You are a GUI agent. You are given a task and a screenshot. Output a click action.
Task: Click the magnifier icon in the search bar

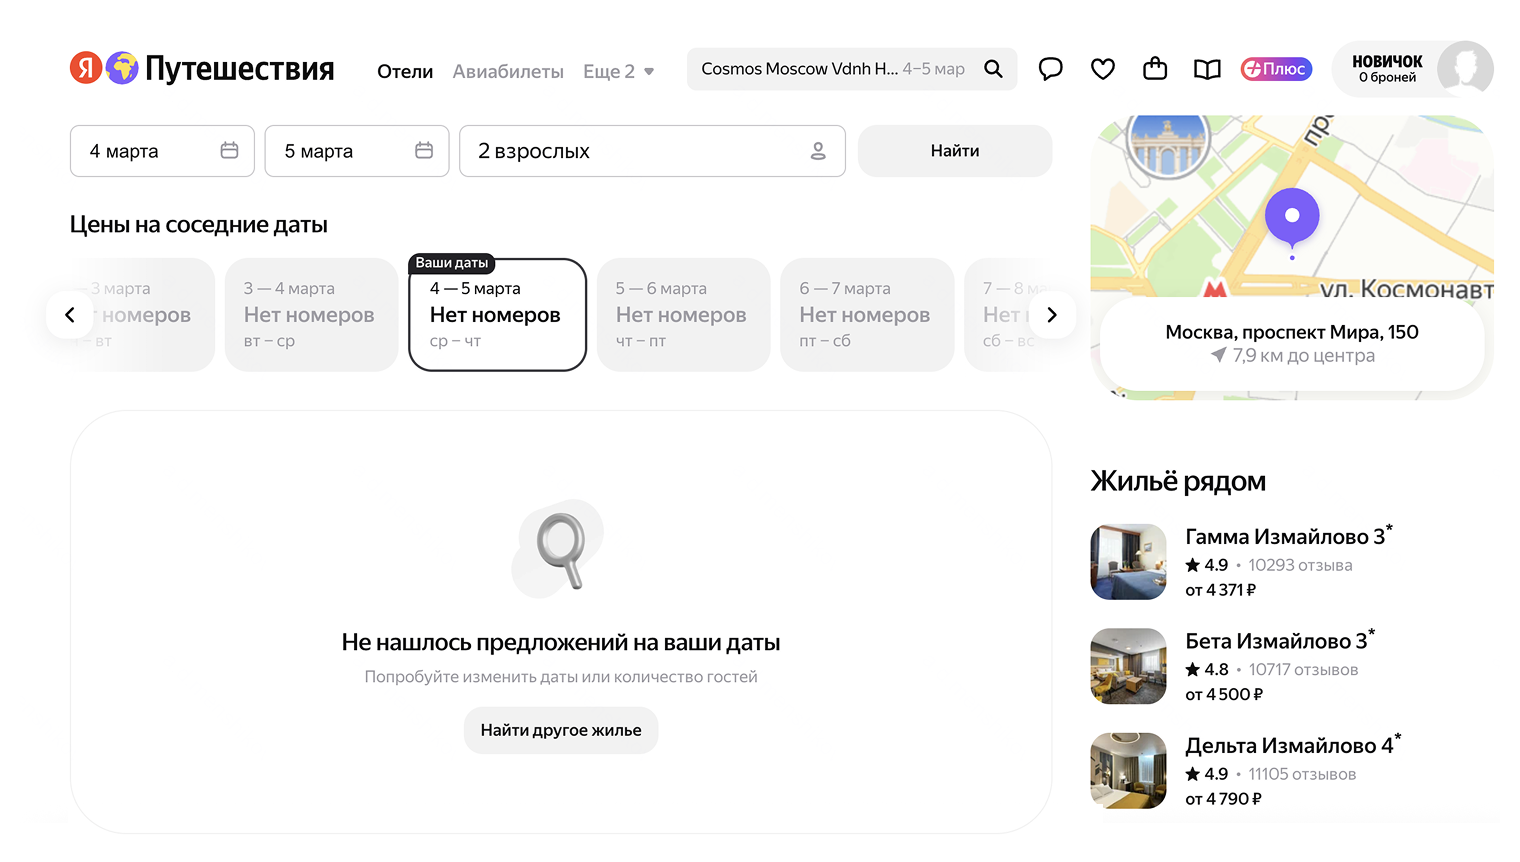pos(993,69)
